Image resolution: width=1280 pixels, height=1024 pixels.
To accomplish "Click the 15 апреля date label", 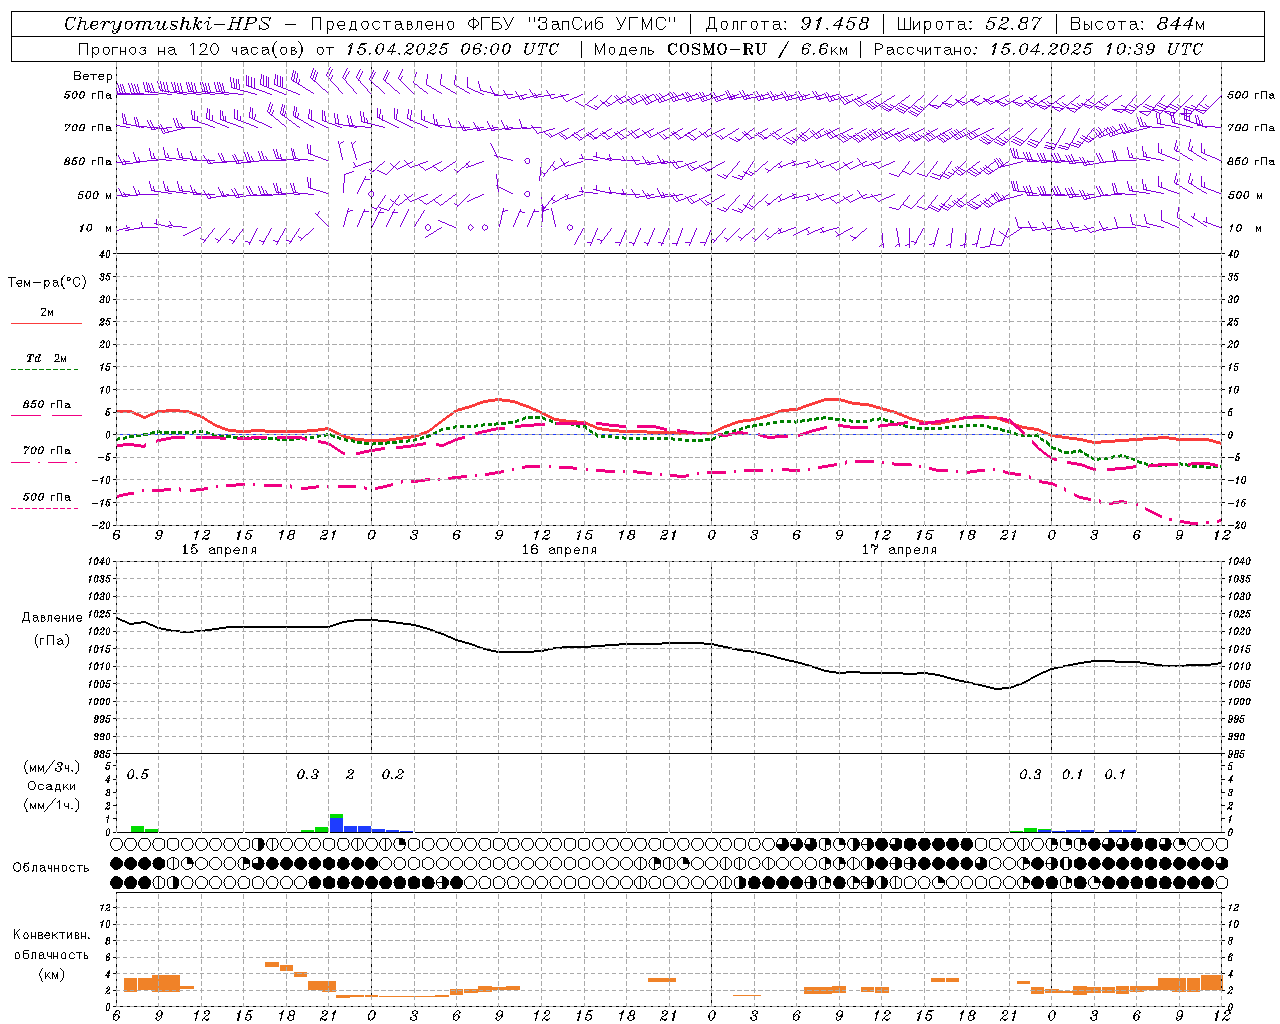I will point(219,550).
